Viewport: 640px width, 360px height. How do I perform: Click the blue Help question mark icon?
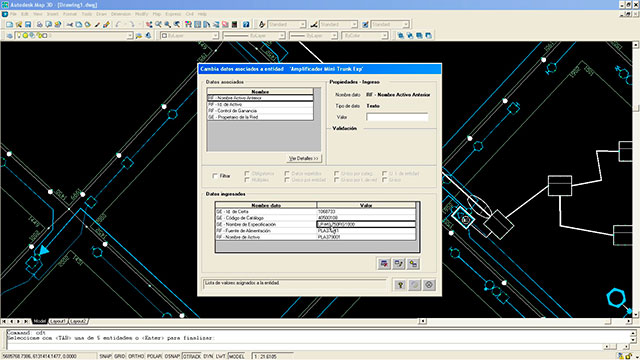coord(246,24)
